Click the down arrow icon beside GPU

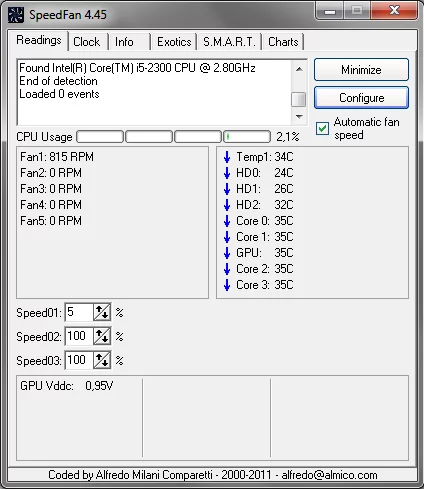227,253
